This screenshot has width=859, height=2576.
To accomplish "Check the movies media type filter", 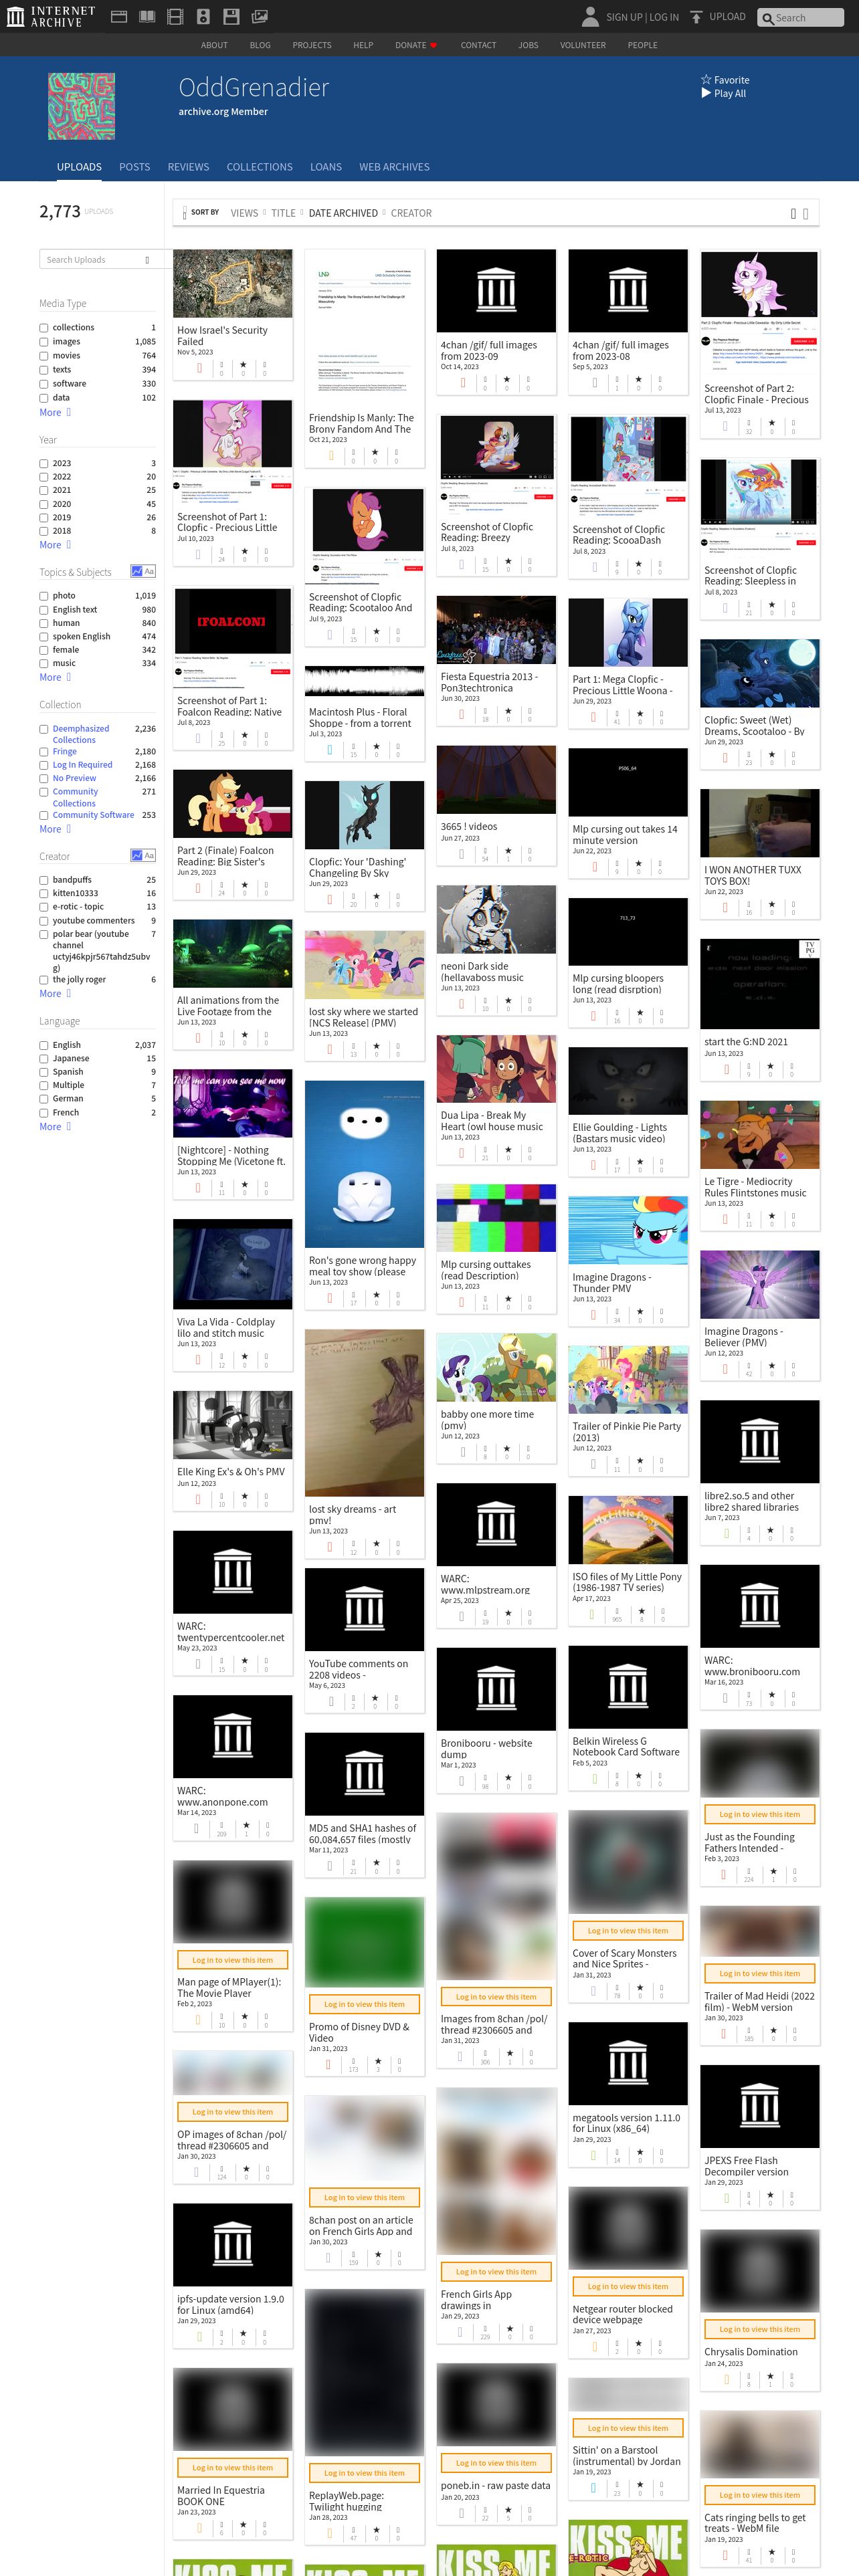I will (44, 356).
